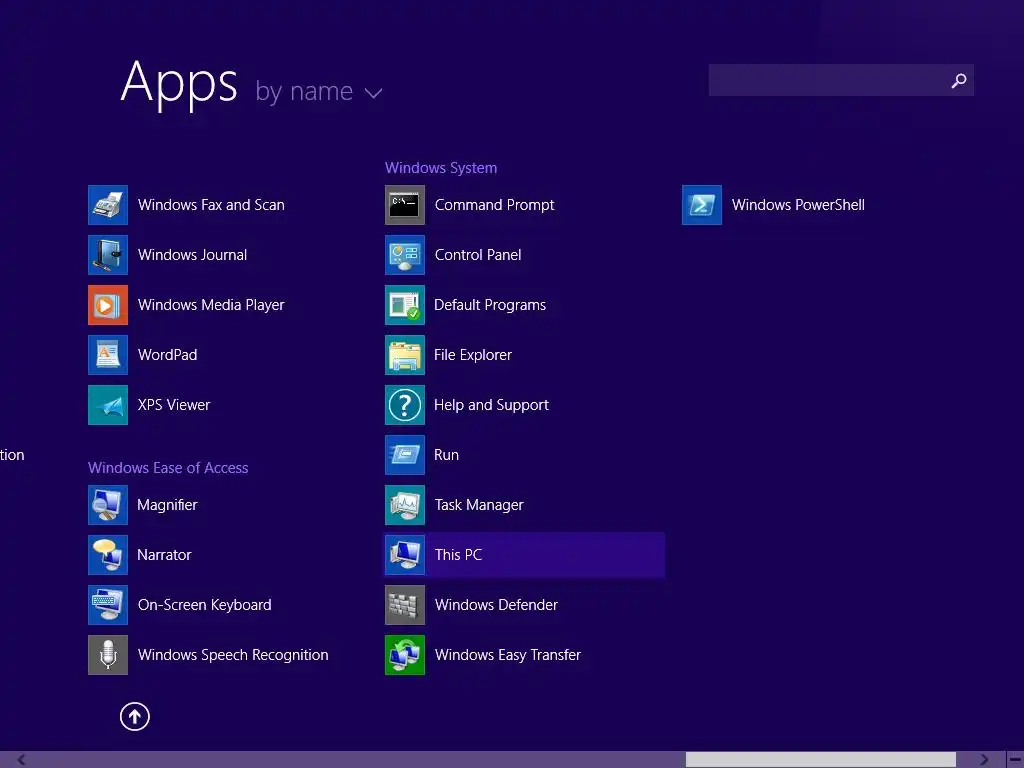Click the 'Default Programs' text label
The height and width of the screenshot is (768, 1024).
[x=490, y=305]
